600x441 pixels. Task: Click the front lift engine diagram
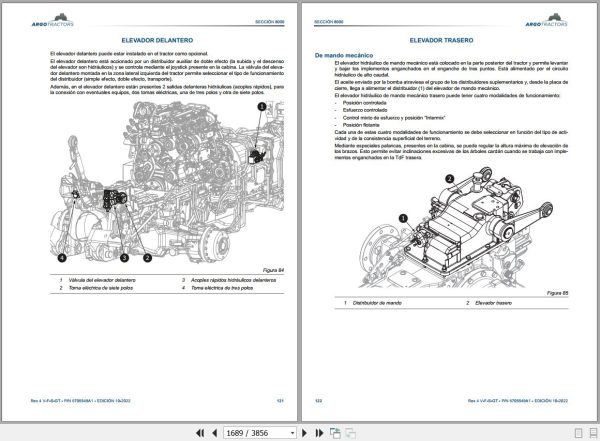point(167,182)
